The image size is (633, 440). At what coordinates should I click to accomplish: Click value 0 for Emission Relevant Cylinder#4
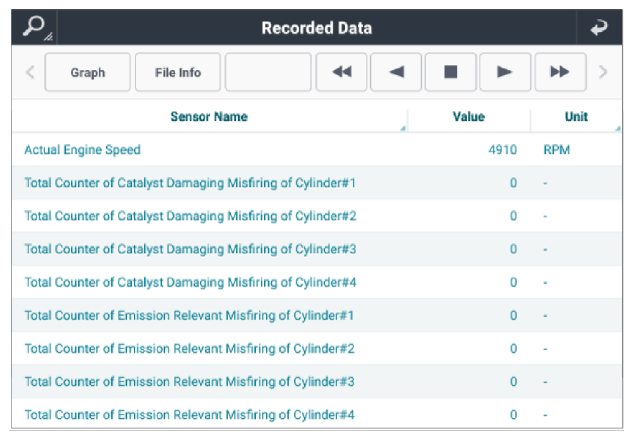click(513, 415)
